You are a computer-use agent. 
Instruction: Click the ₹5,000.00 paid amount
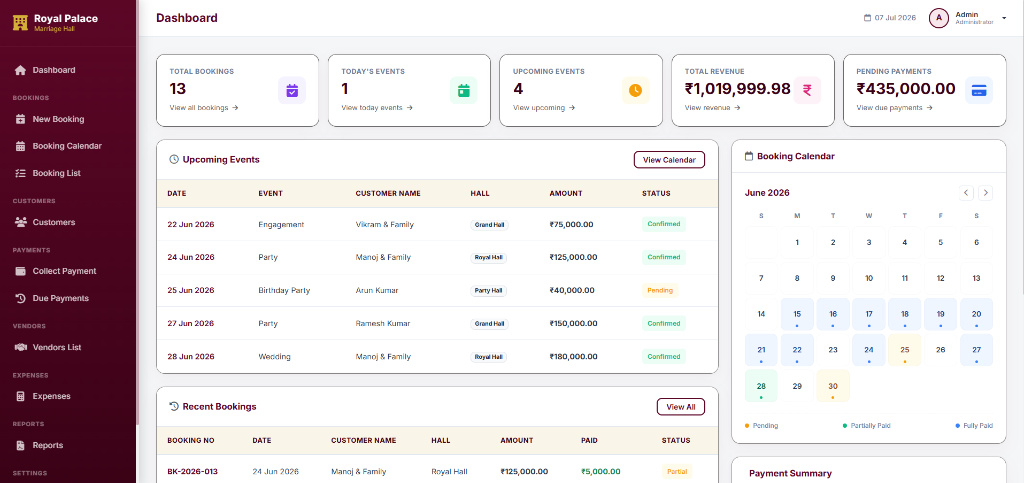tap(601, 471)
